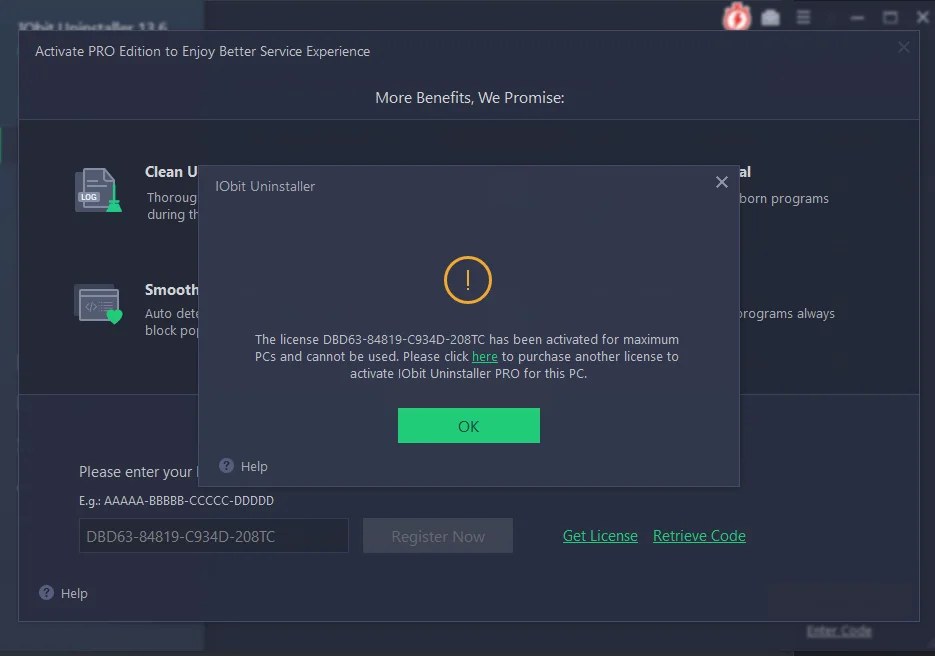The height and width of the screenshot is (656, 935).
Task: Close the IObit Uninstaller warning dialog
Action: pyautogui.click(x=722, y=182)
